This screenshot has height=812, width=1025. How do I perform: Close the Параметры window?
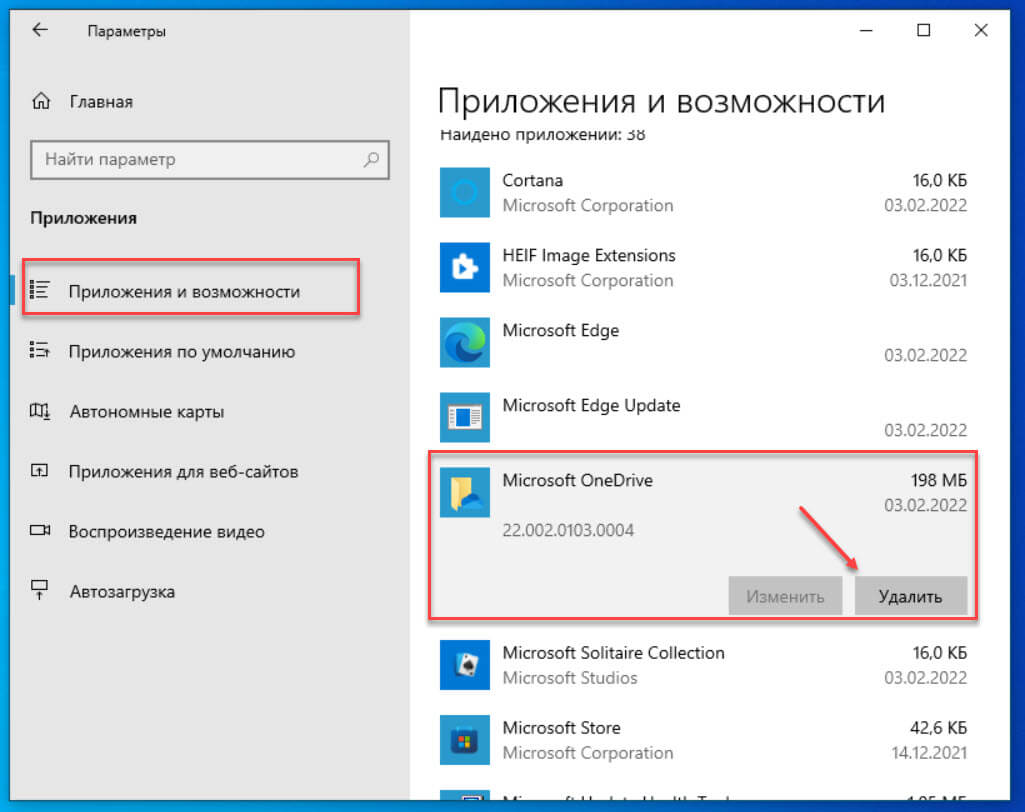[981, 30]
